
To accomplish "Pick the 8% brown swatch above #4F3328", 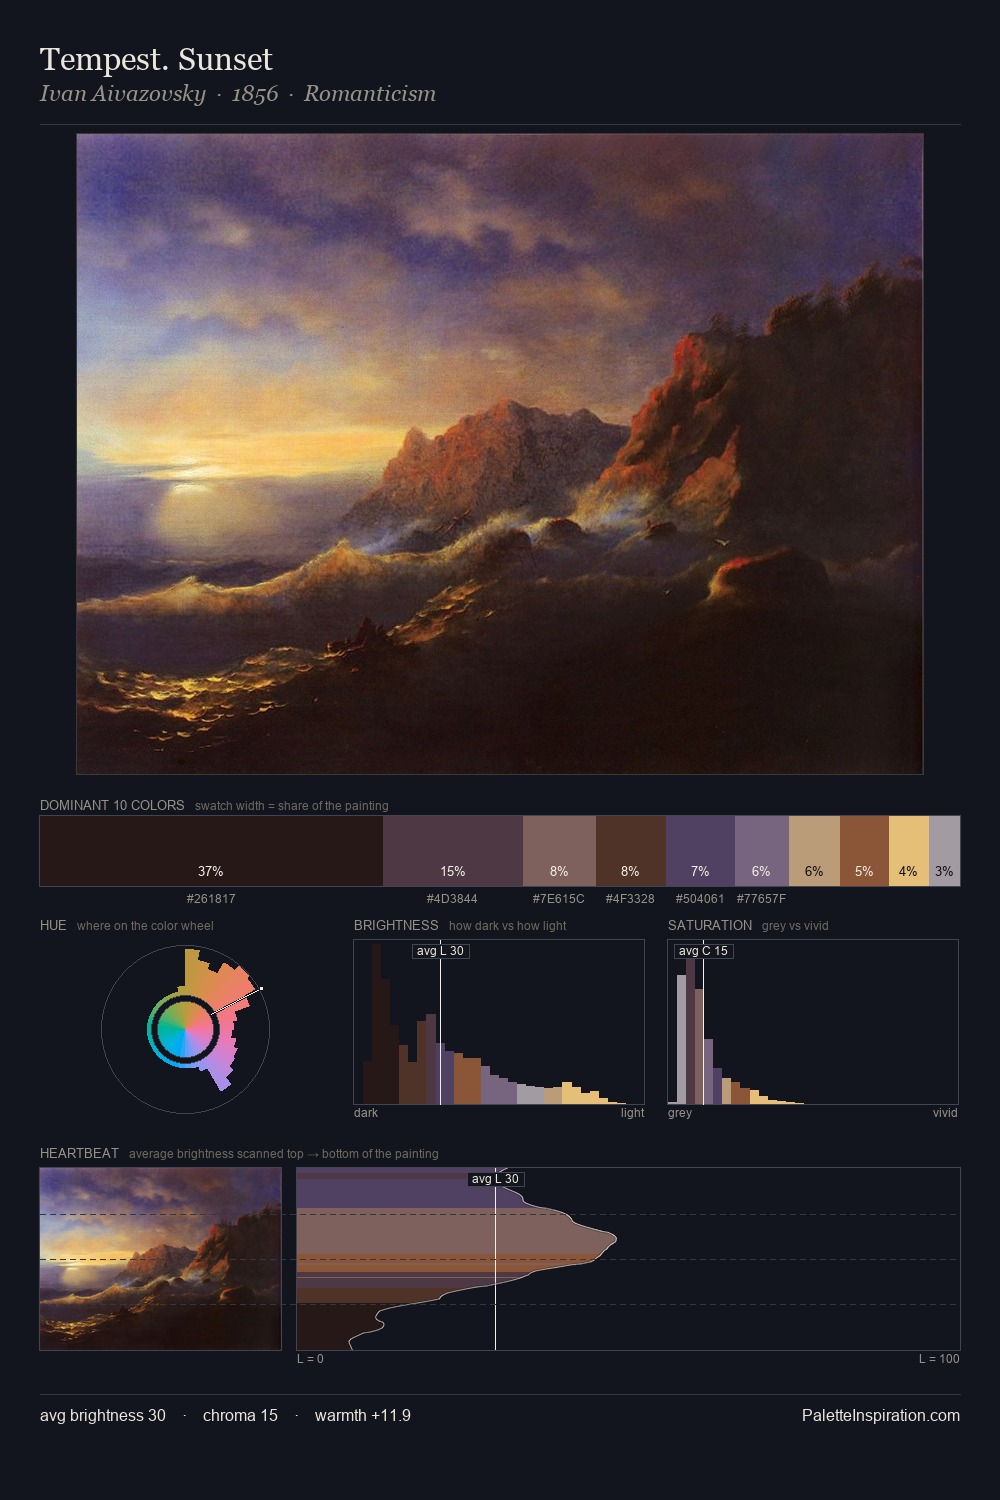I will pyautogui.click(x=631, y=851).
